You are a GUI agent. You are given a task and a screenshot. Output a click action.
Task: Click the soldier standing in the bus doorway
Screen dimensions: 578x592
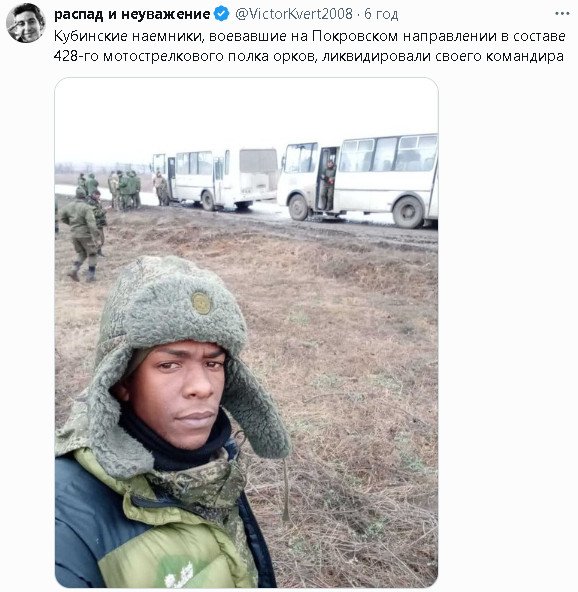pyautogui.click(x=328, y=184)
